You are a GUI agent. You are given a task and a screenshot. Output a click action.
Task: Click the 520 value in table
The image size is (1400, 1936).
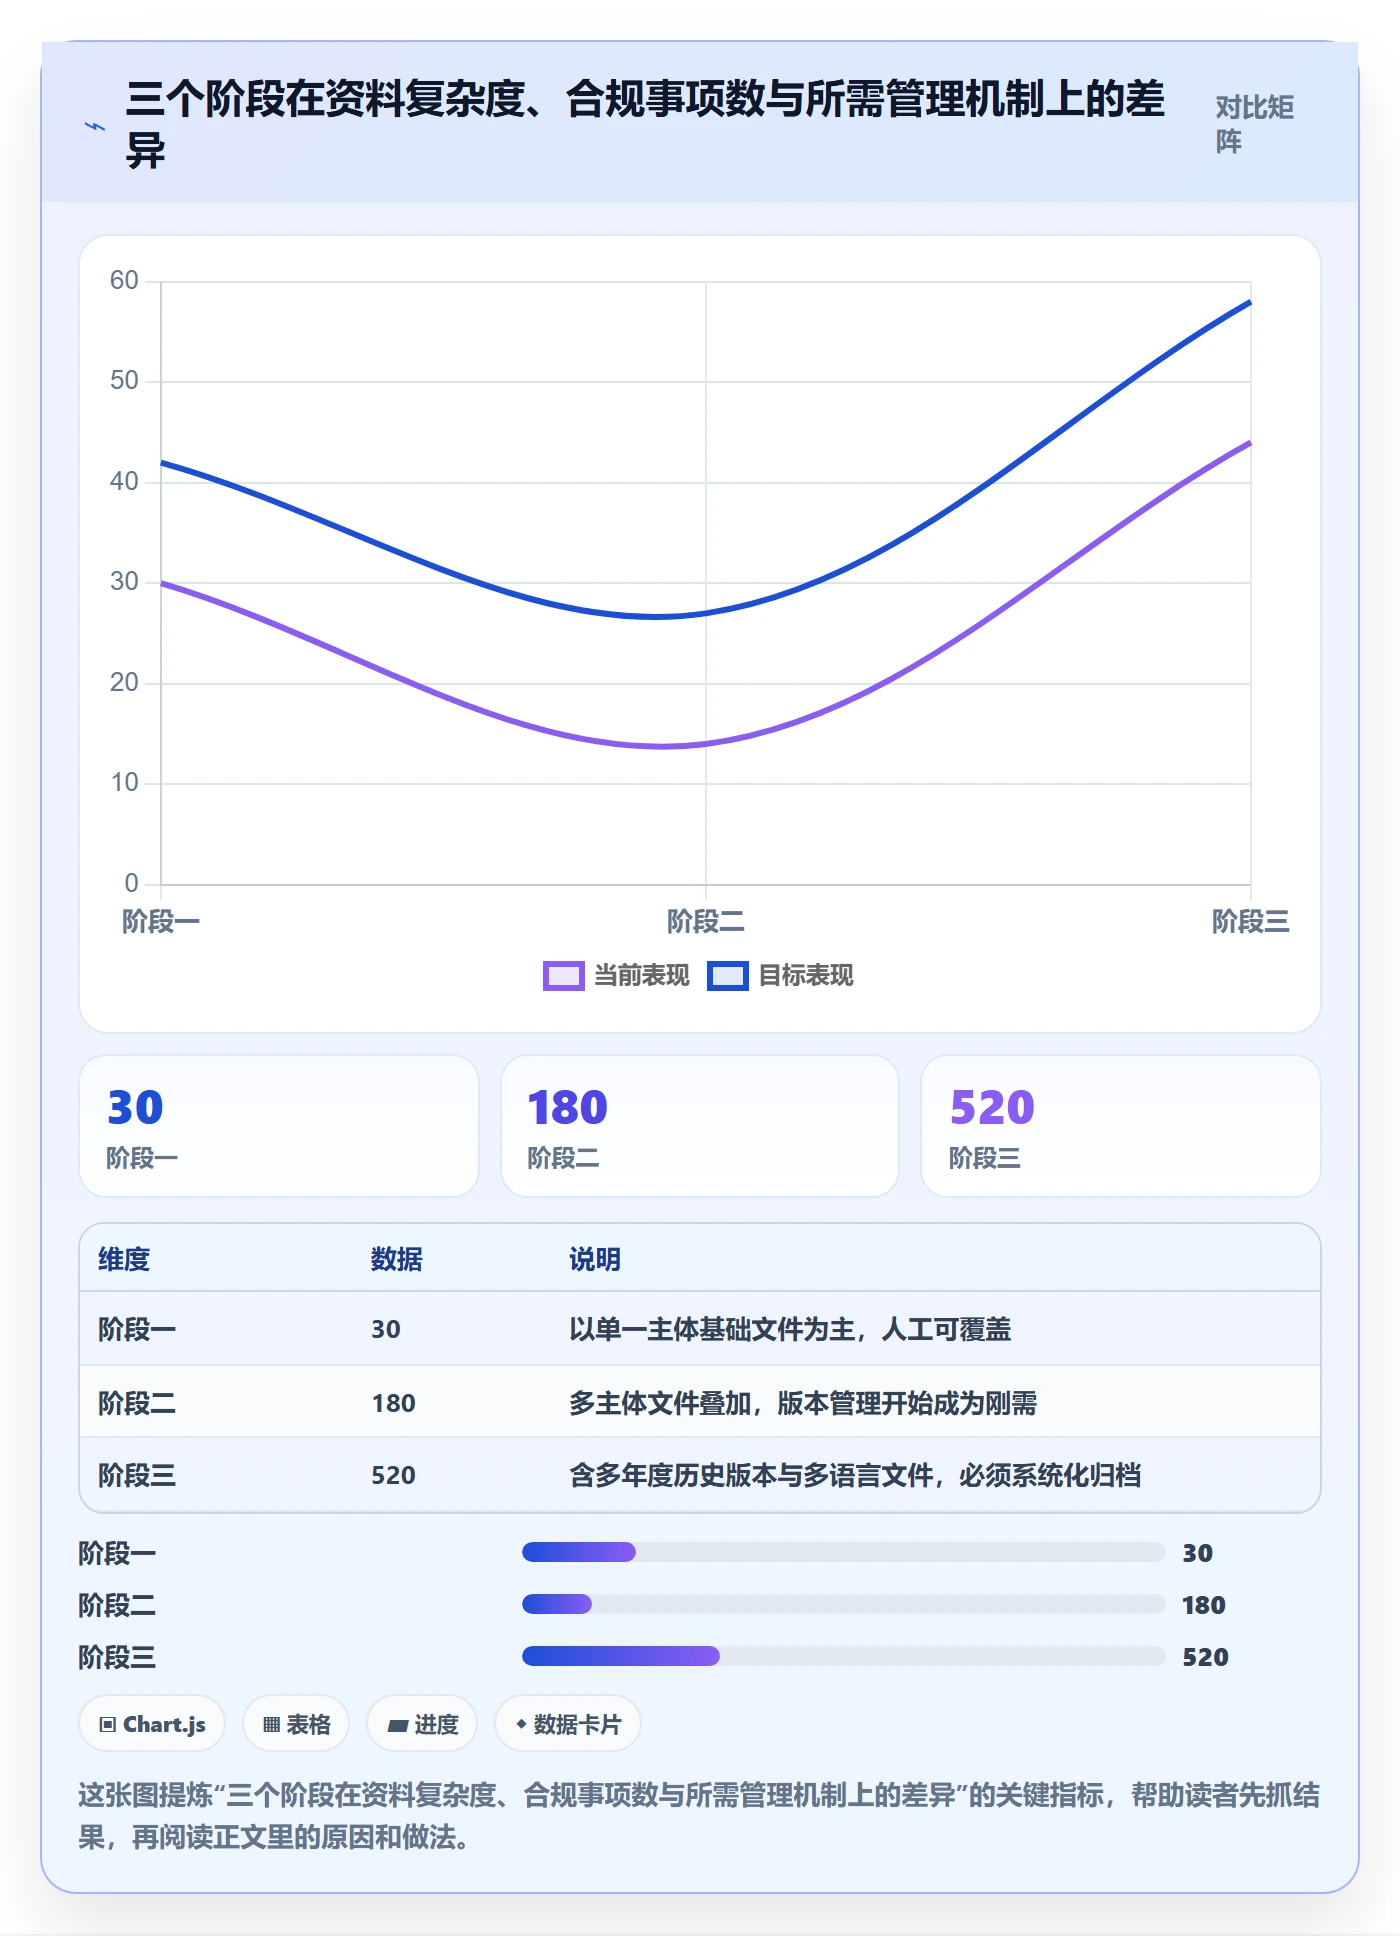click(393, 1475)
